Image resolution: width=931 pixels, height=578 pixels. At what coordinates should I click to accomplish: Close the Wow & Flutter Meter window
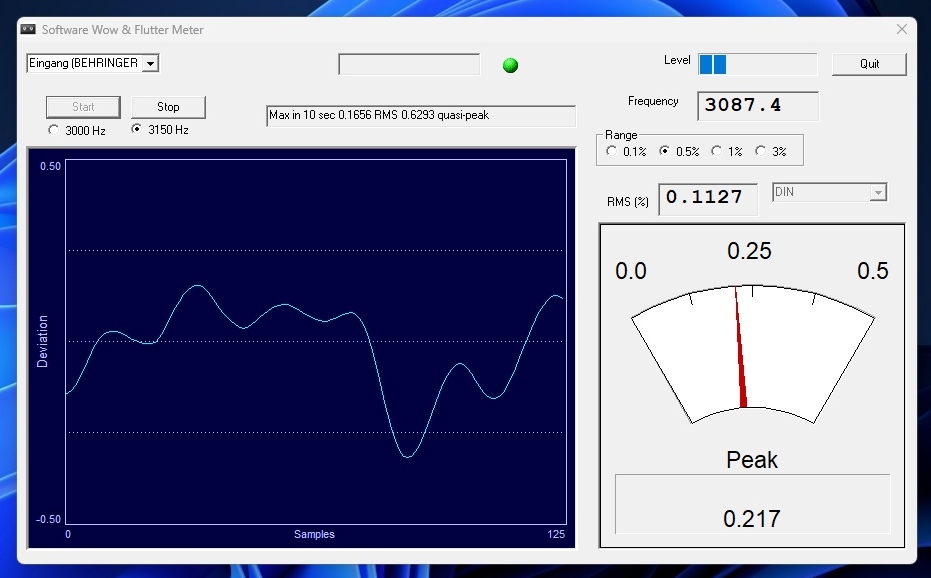(x=901, y=29)
